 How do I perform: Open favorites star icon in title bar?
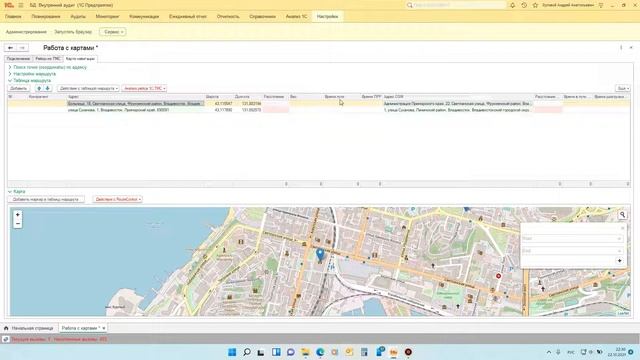point(535,5)
